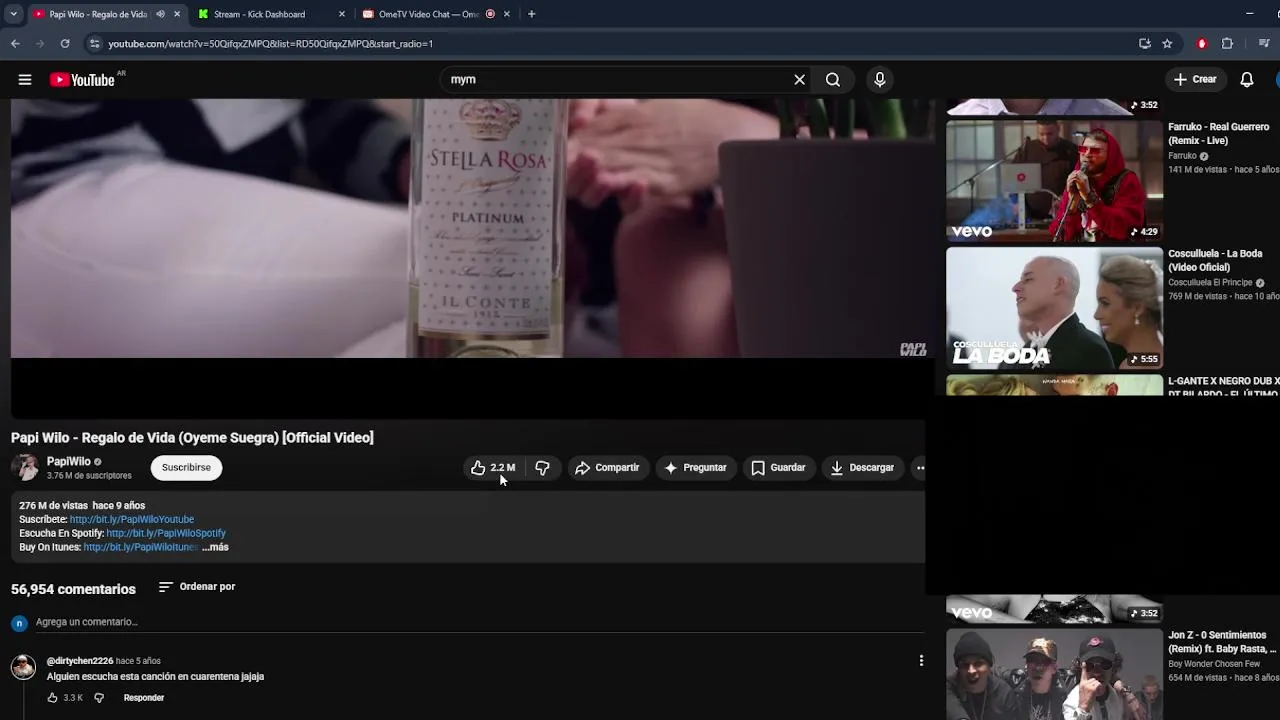Open the red recording extension icon
Image resolution: width=1280 pixels, height=720 pixels.
click(1202, 44)
